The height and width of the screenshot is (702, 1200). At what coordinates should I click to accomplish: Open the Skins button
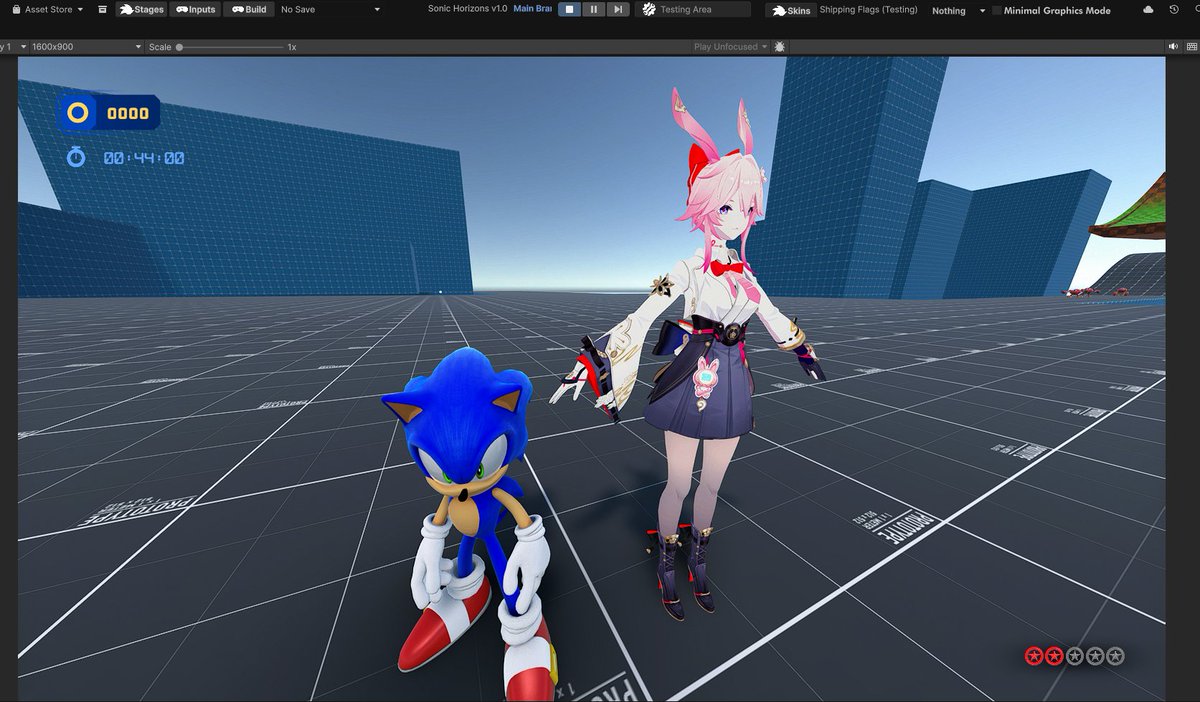[790, 10]
